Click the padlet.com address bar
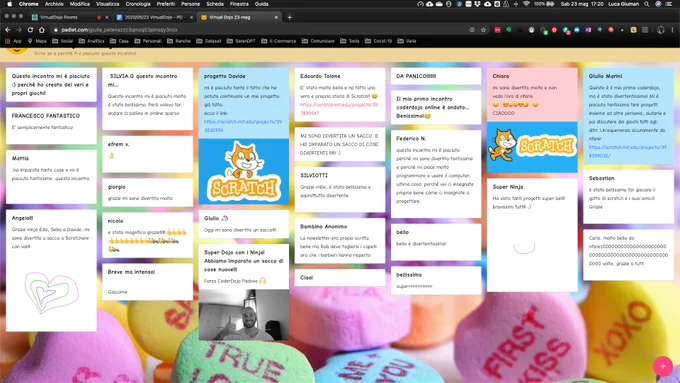 coord(260,30)
